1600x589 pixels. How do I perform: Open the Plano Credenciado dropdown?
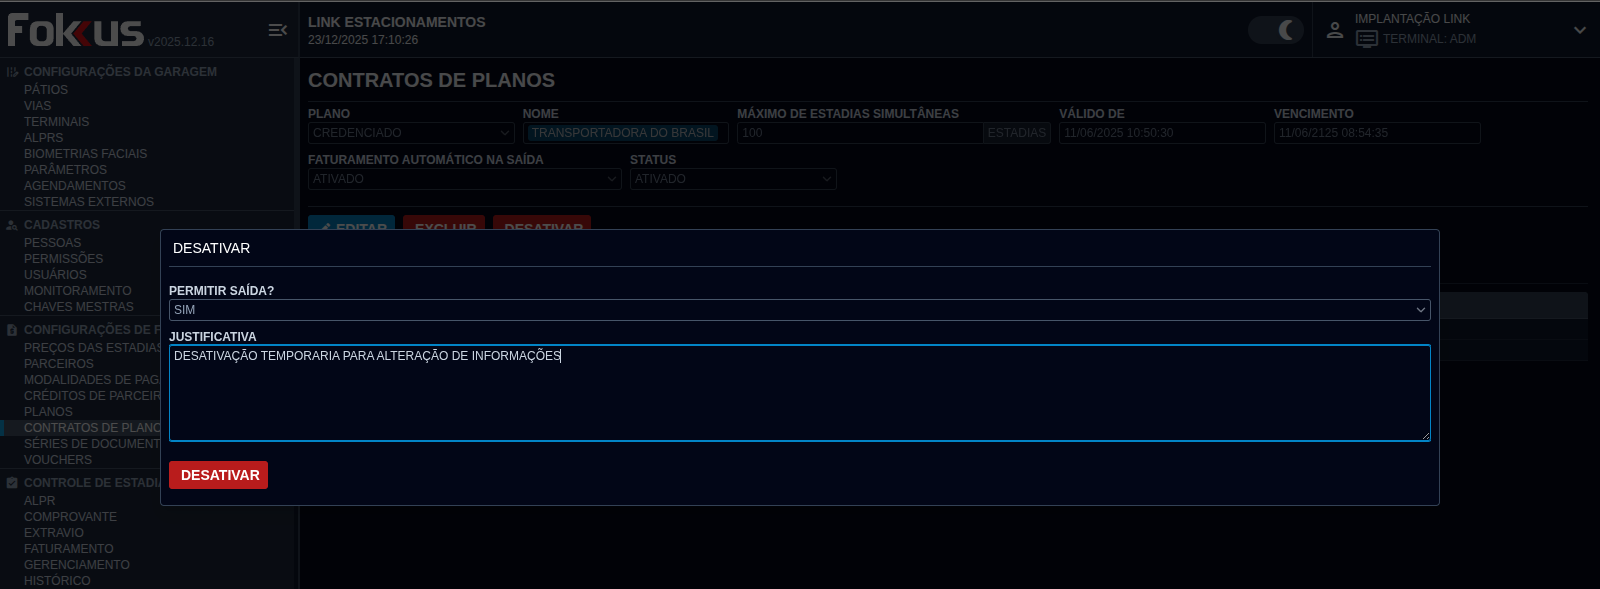point(410,133)
